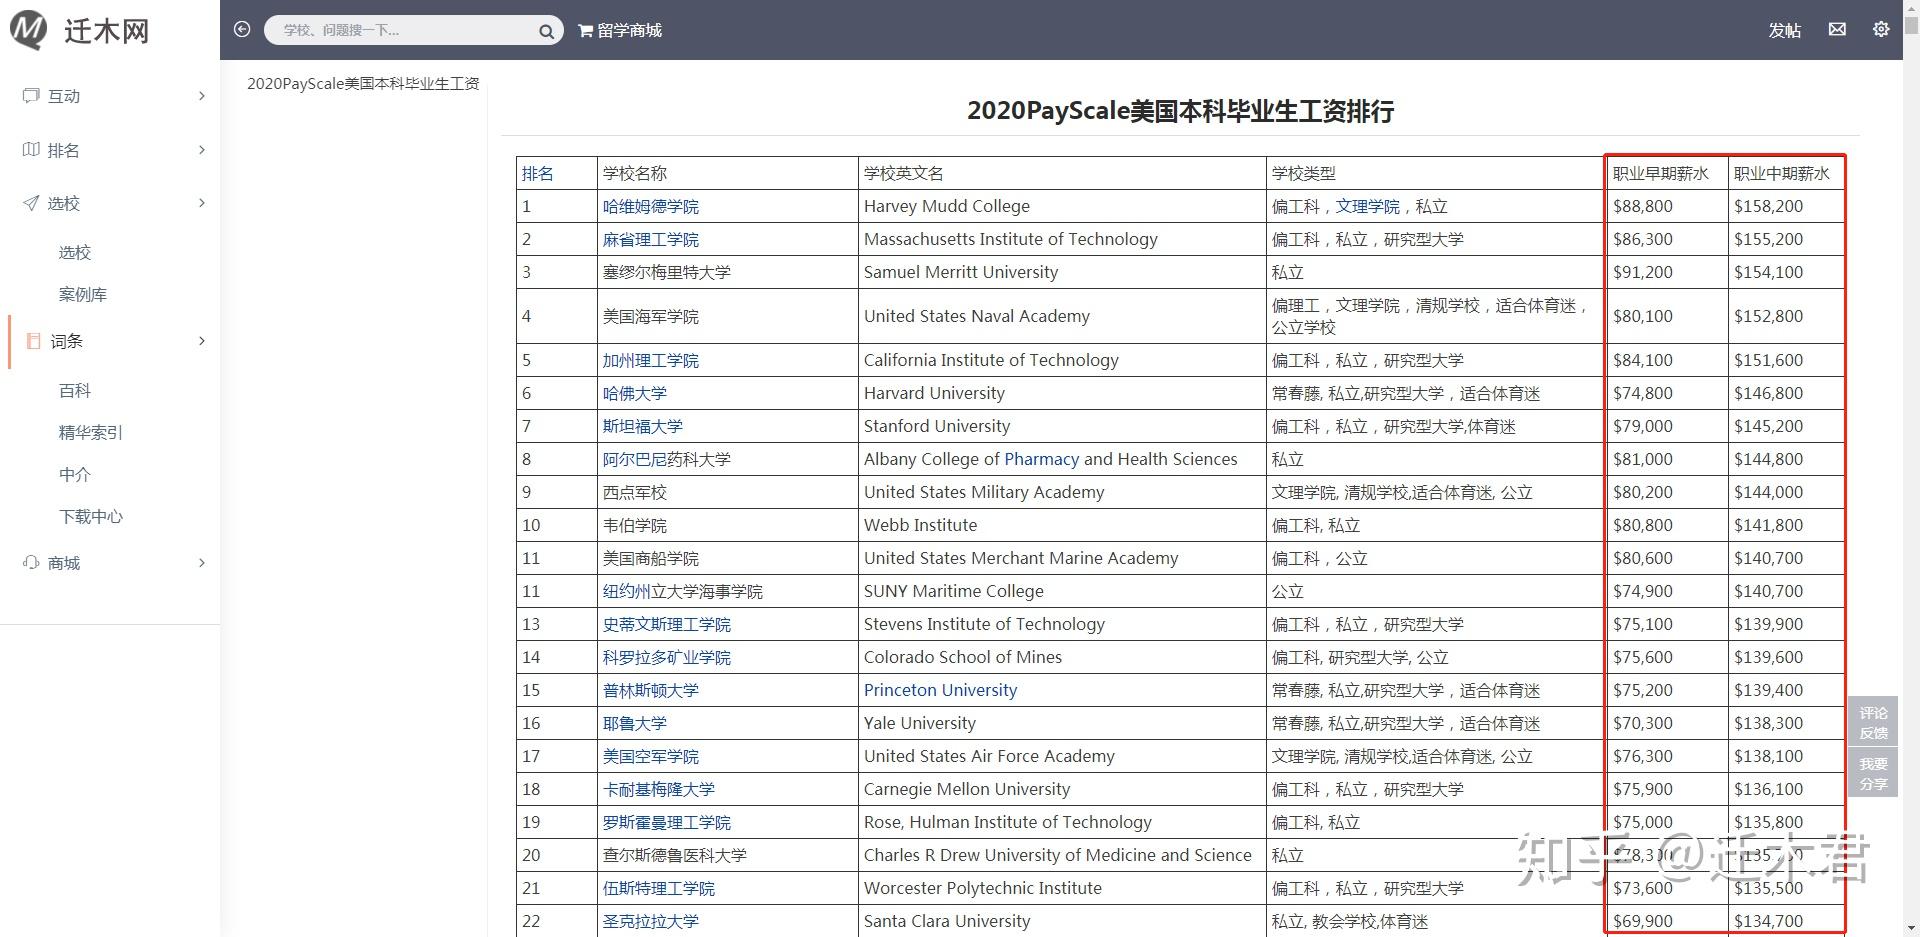Click the 我要分享 floating button
Viewport: 1920px width, 937px height.
(1873, 774)
